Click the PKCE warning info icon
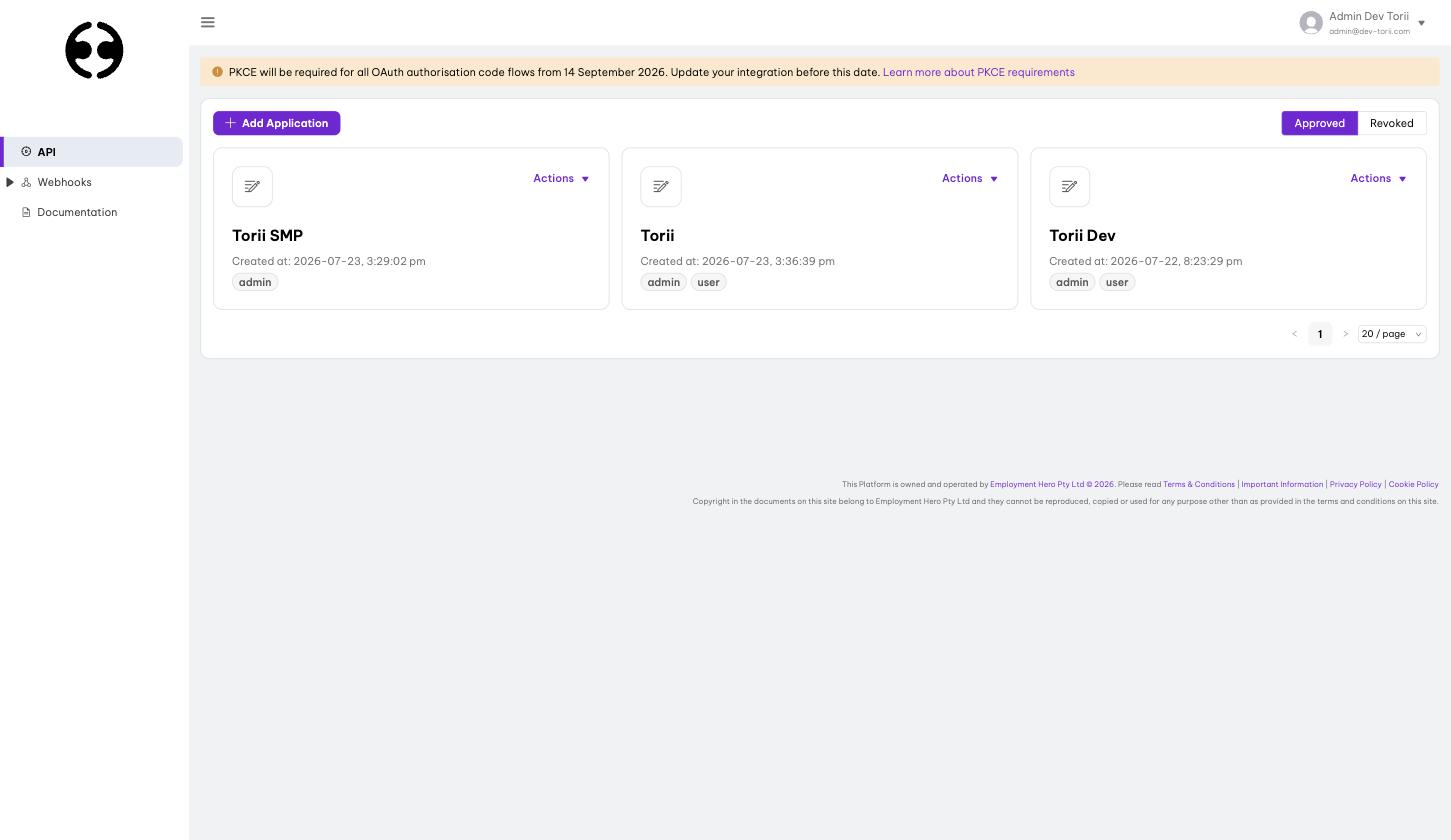Screen dimensions: 1451x840 tap(217, 72)
